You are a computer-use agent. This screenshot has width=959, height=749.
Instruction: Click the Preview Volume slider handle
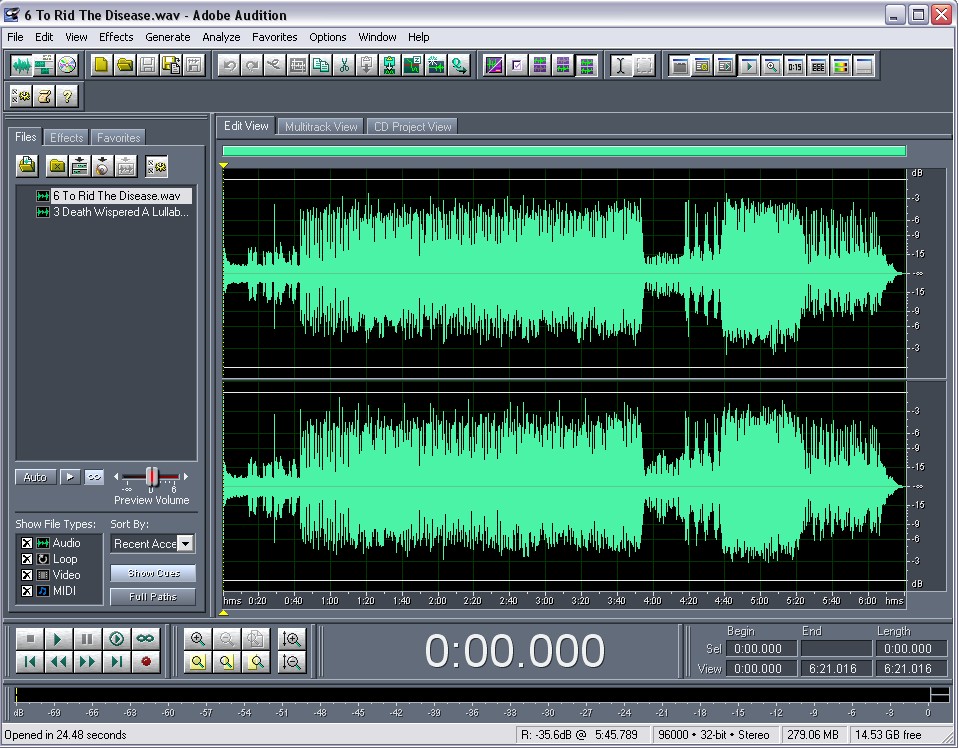click(152, 477)
